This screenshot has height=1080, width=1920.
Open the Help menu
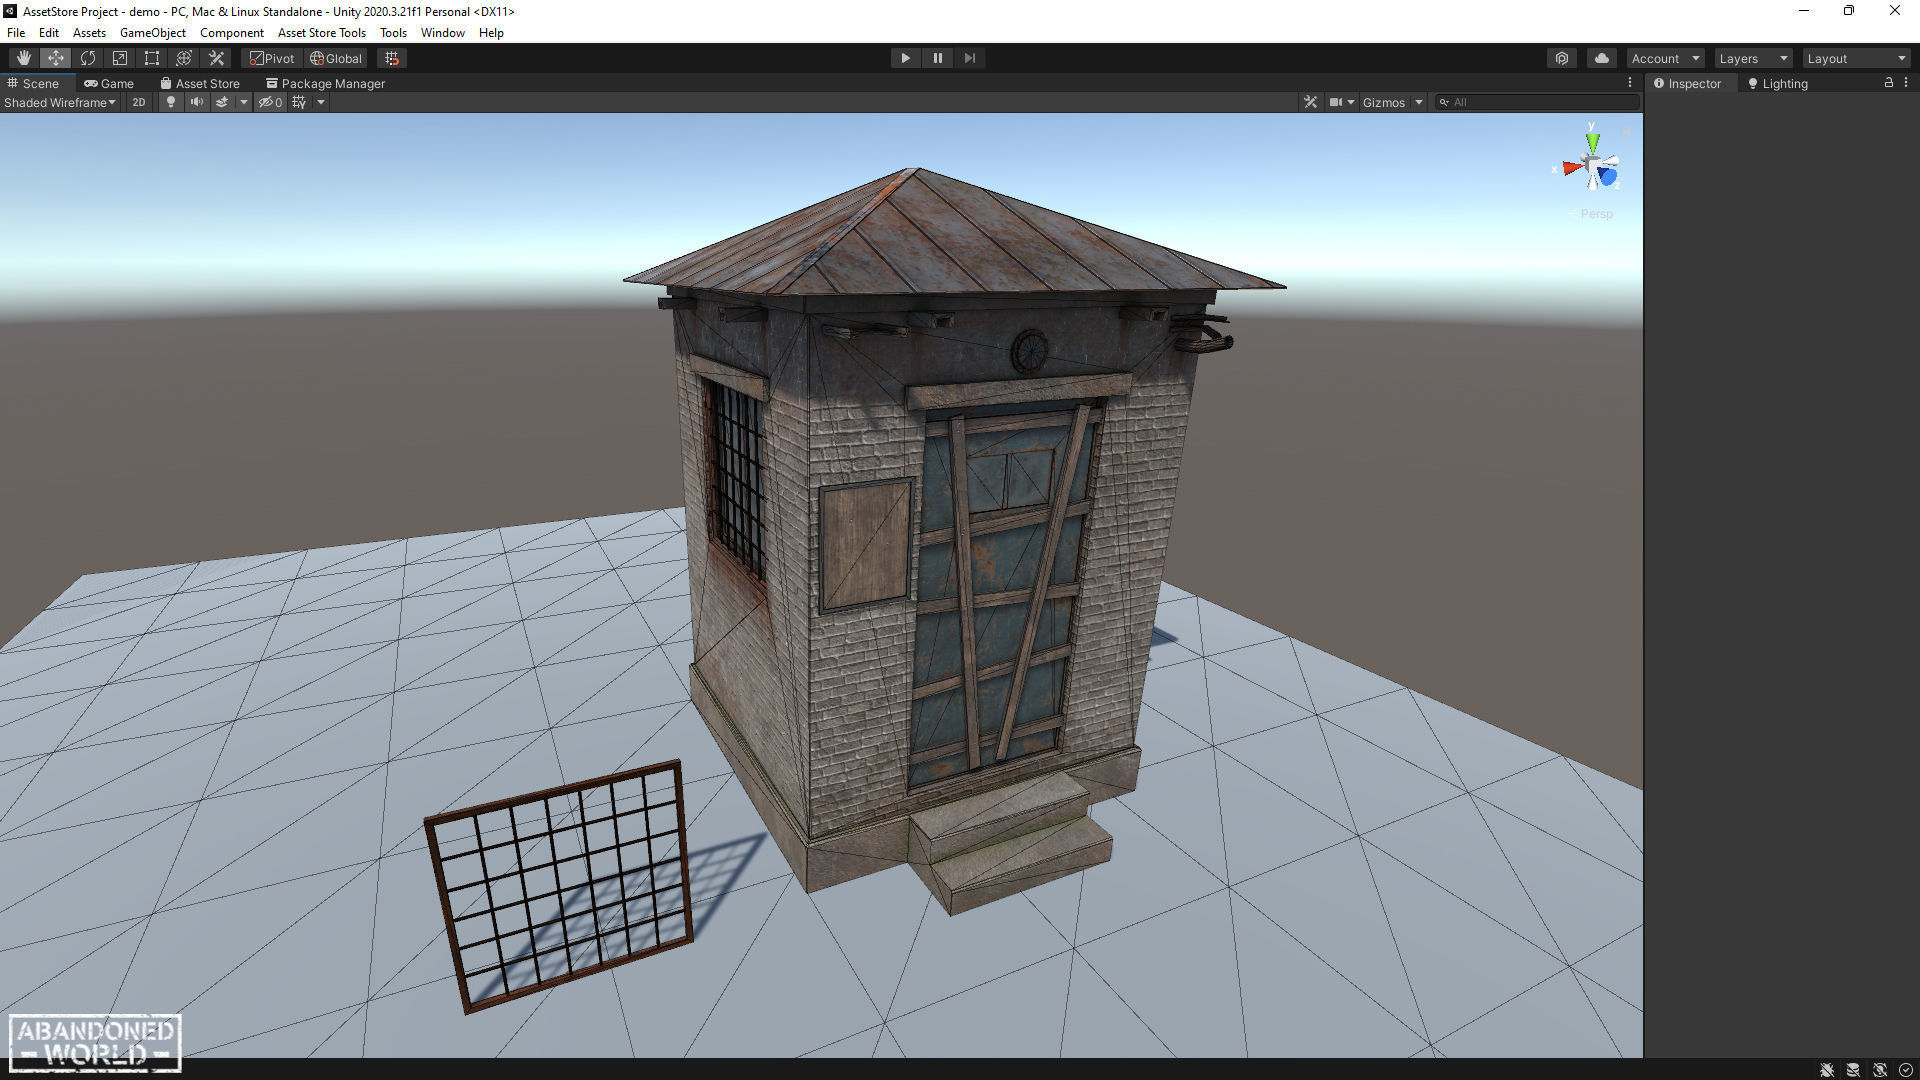click(x=491, y=33)
